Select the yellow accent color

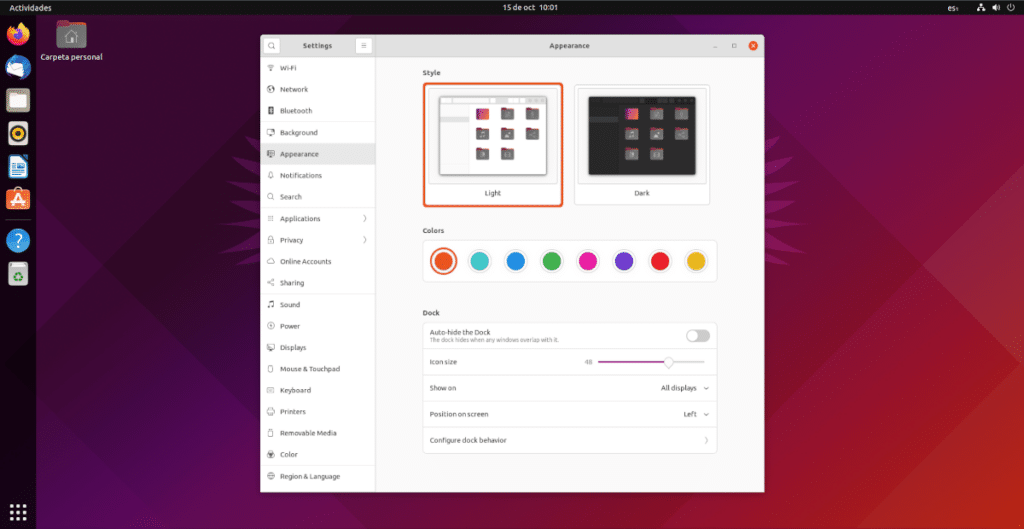696,261
